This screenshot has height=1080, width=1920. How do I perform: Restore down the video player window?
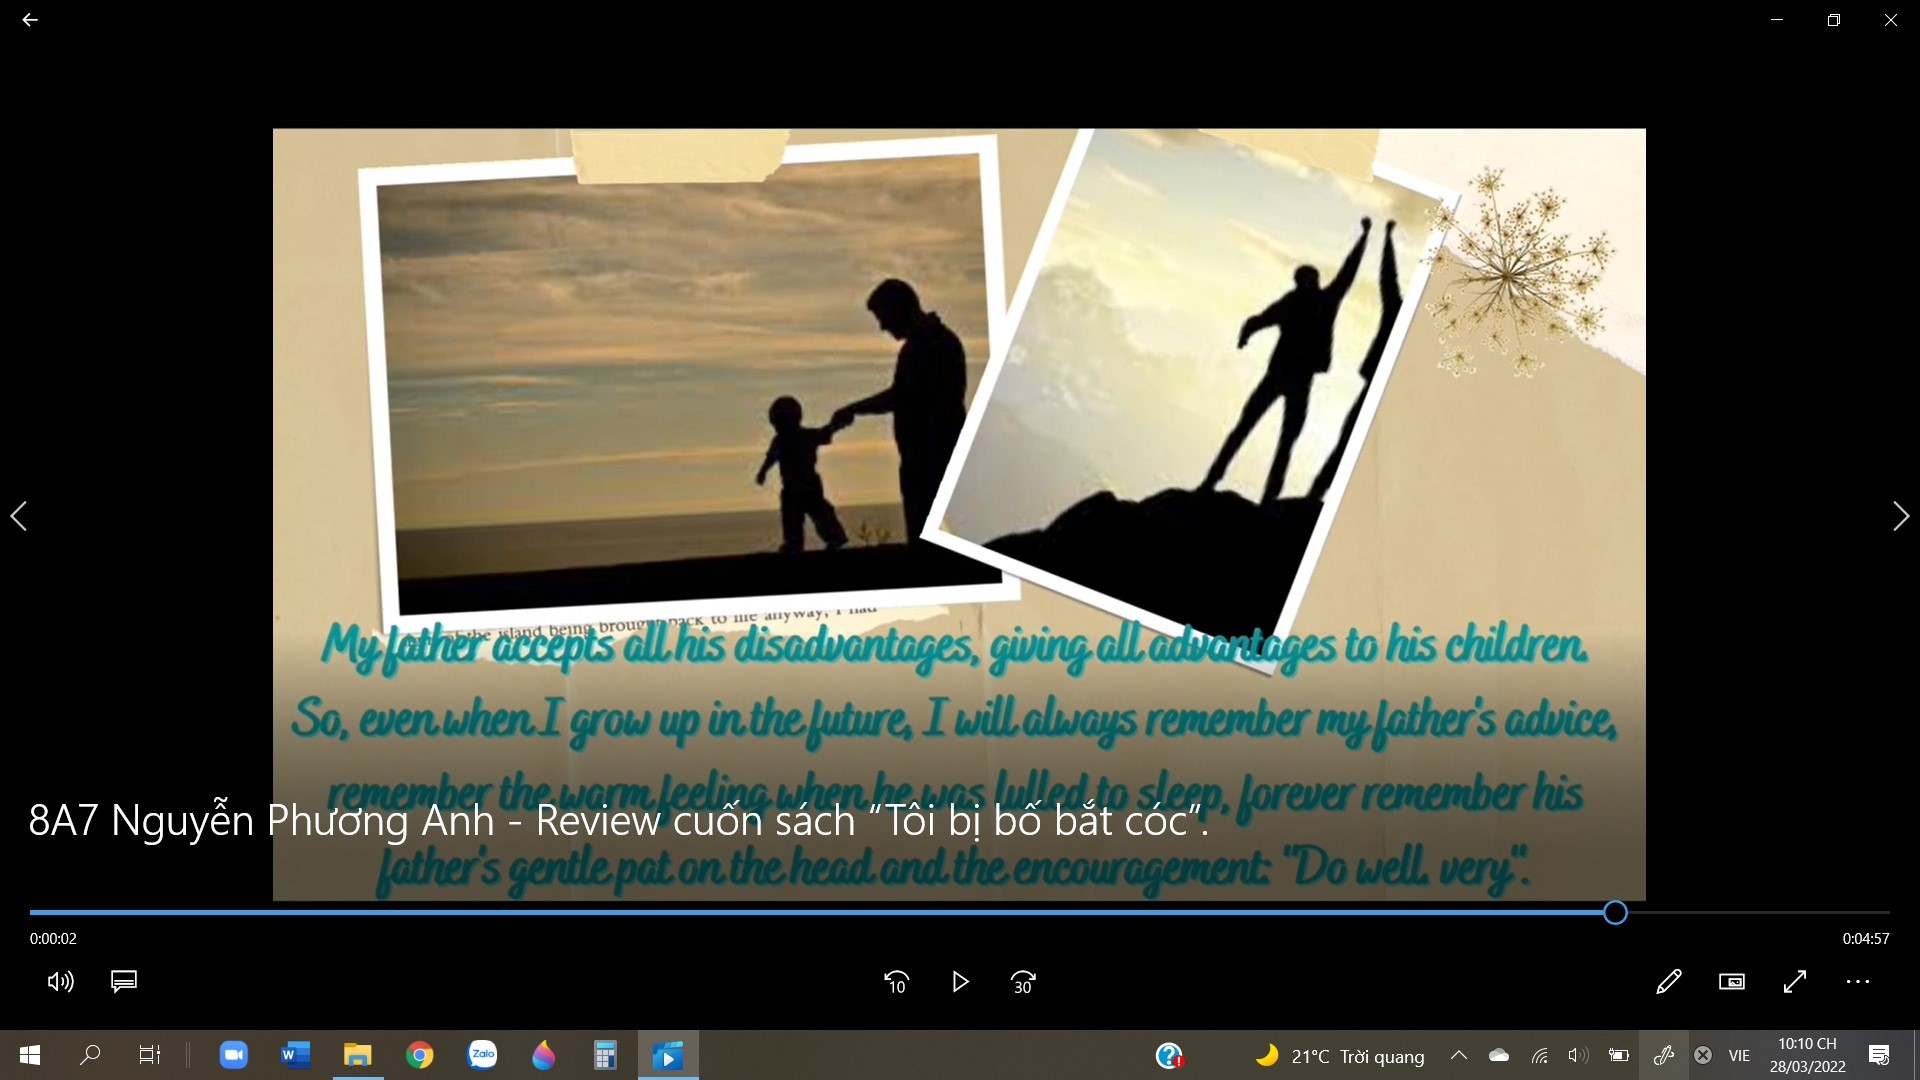pyautogui.click(x=1834, y=20)
